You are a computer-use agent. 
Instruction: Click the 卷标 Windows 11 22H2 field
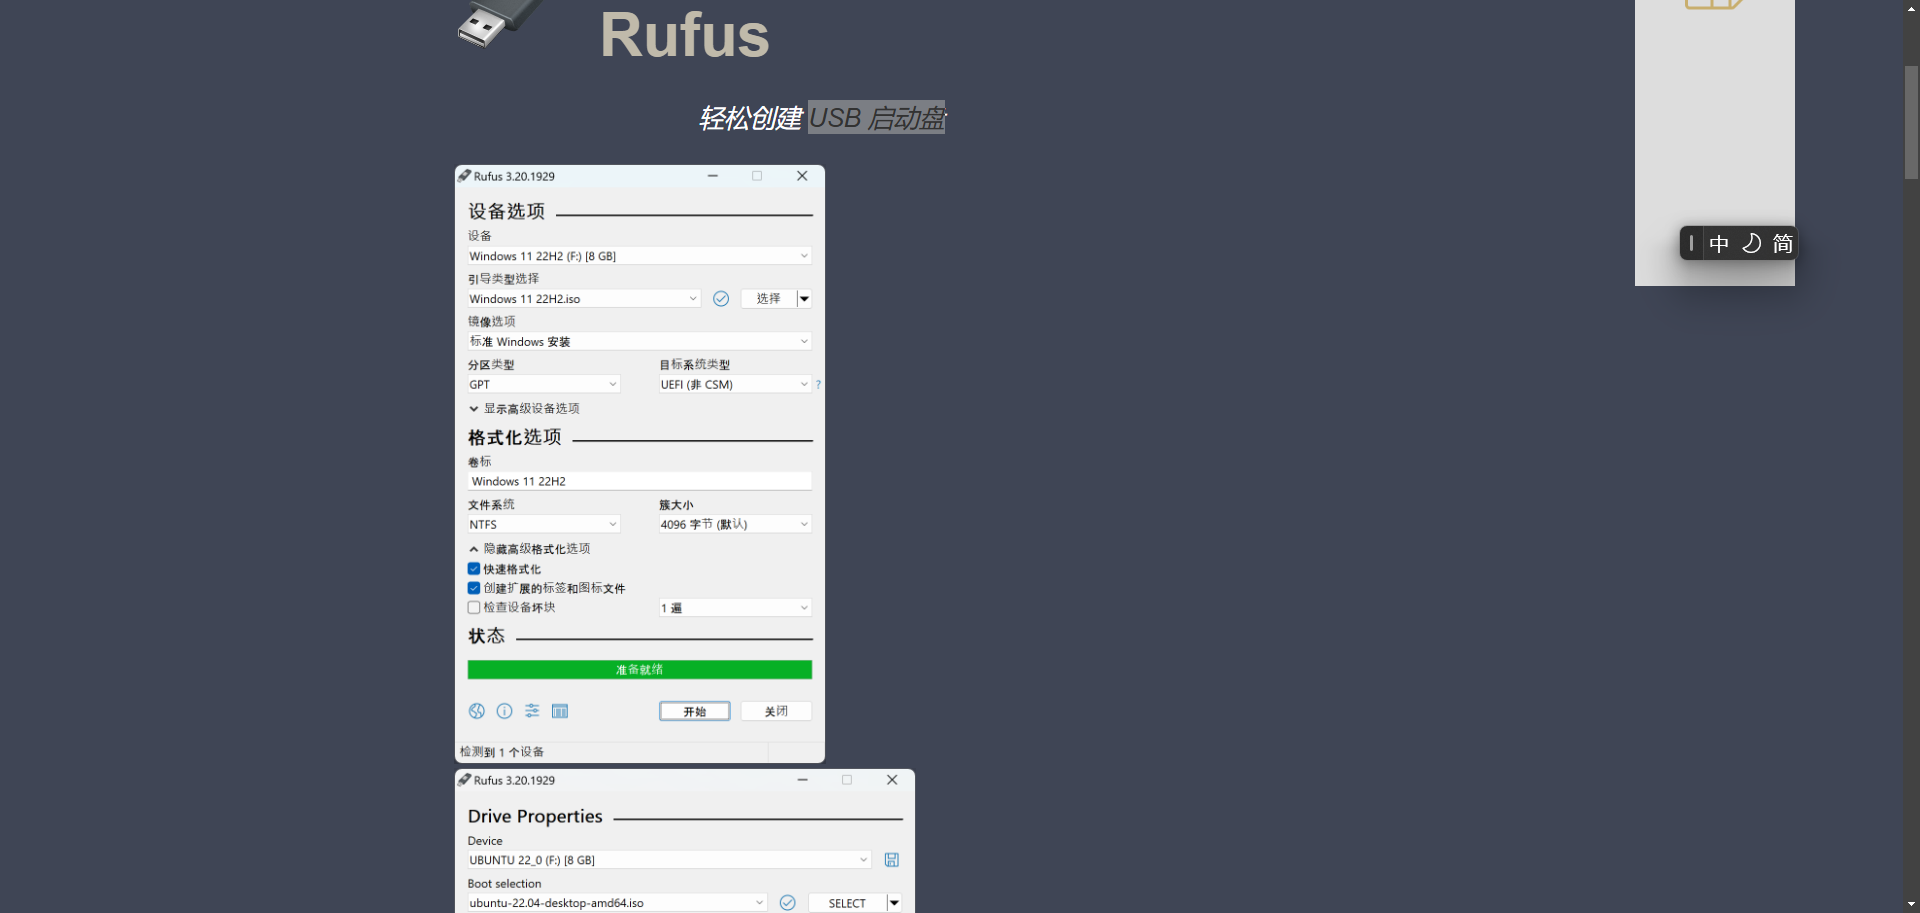639,481
